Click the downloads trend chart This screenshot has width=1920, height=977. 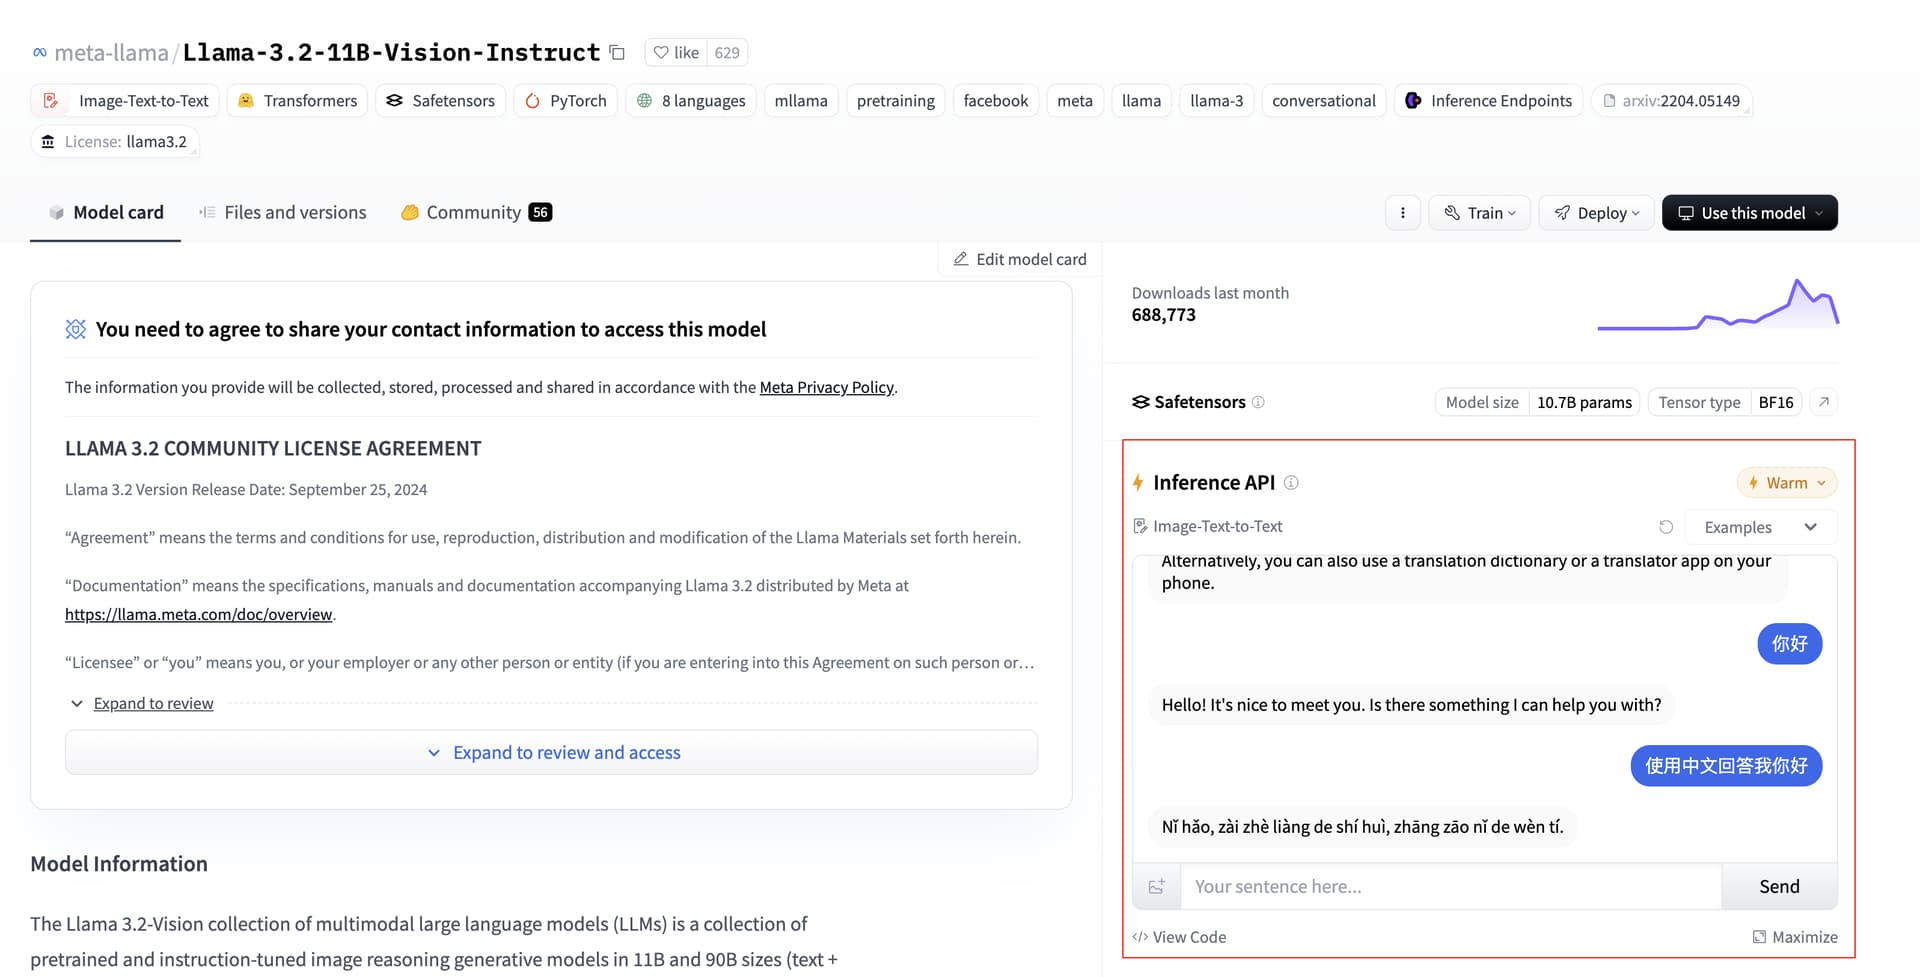(1718, 304)
